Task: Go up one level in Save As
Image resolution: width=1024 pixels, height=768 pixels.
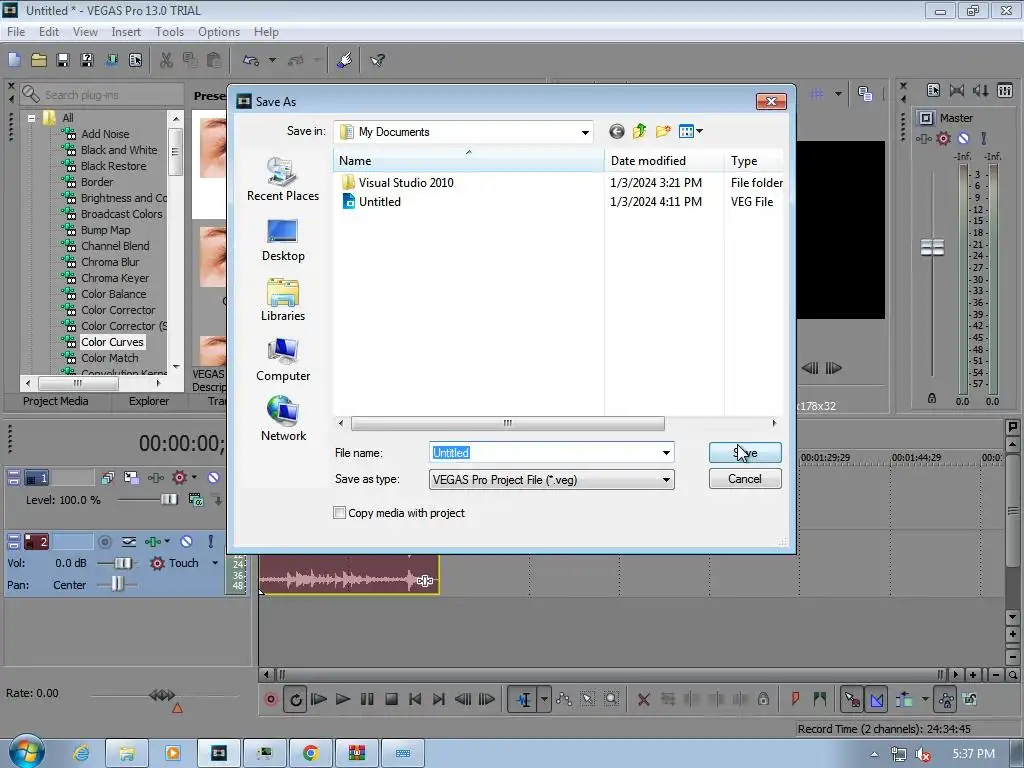Action: (639, 131)
